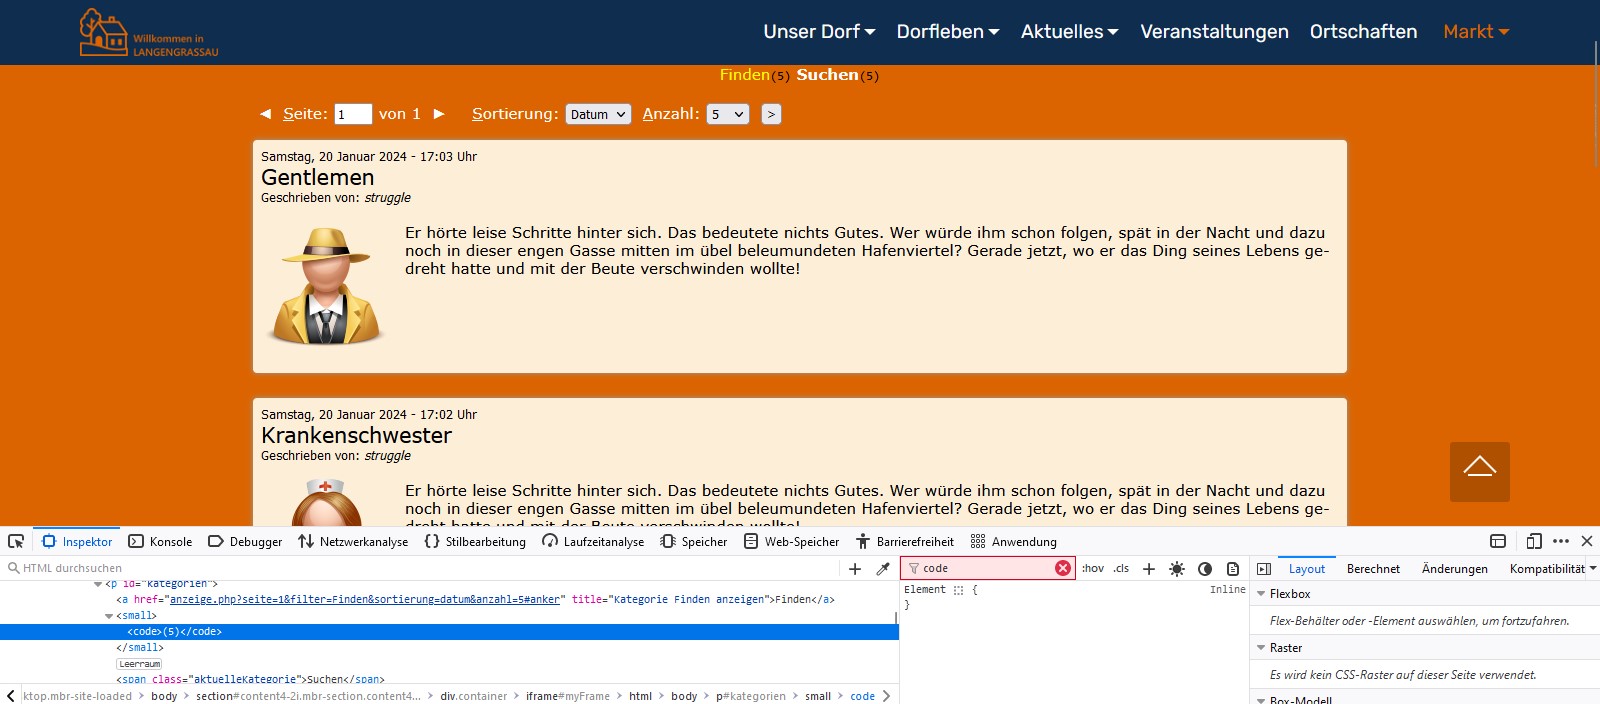1600x704 pixels.
Task: Pick a color with the eyedropper
Action: coord(883,568)
